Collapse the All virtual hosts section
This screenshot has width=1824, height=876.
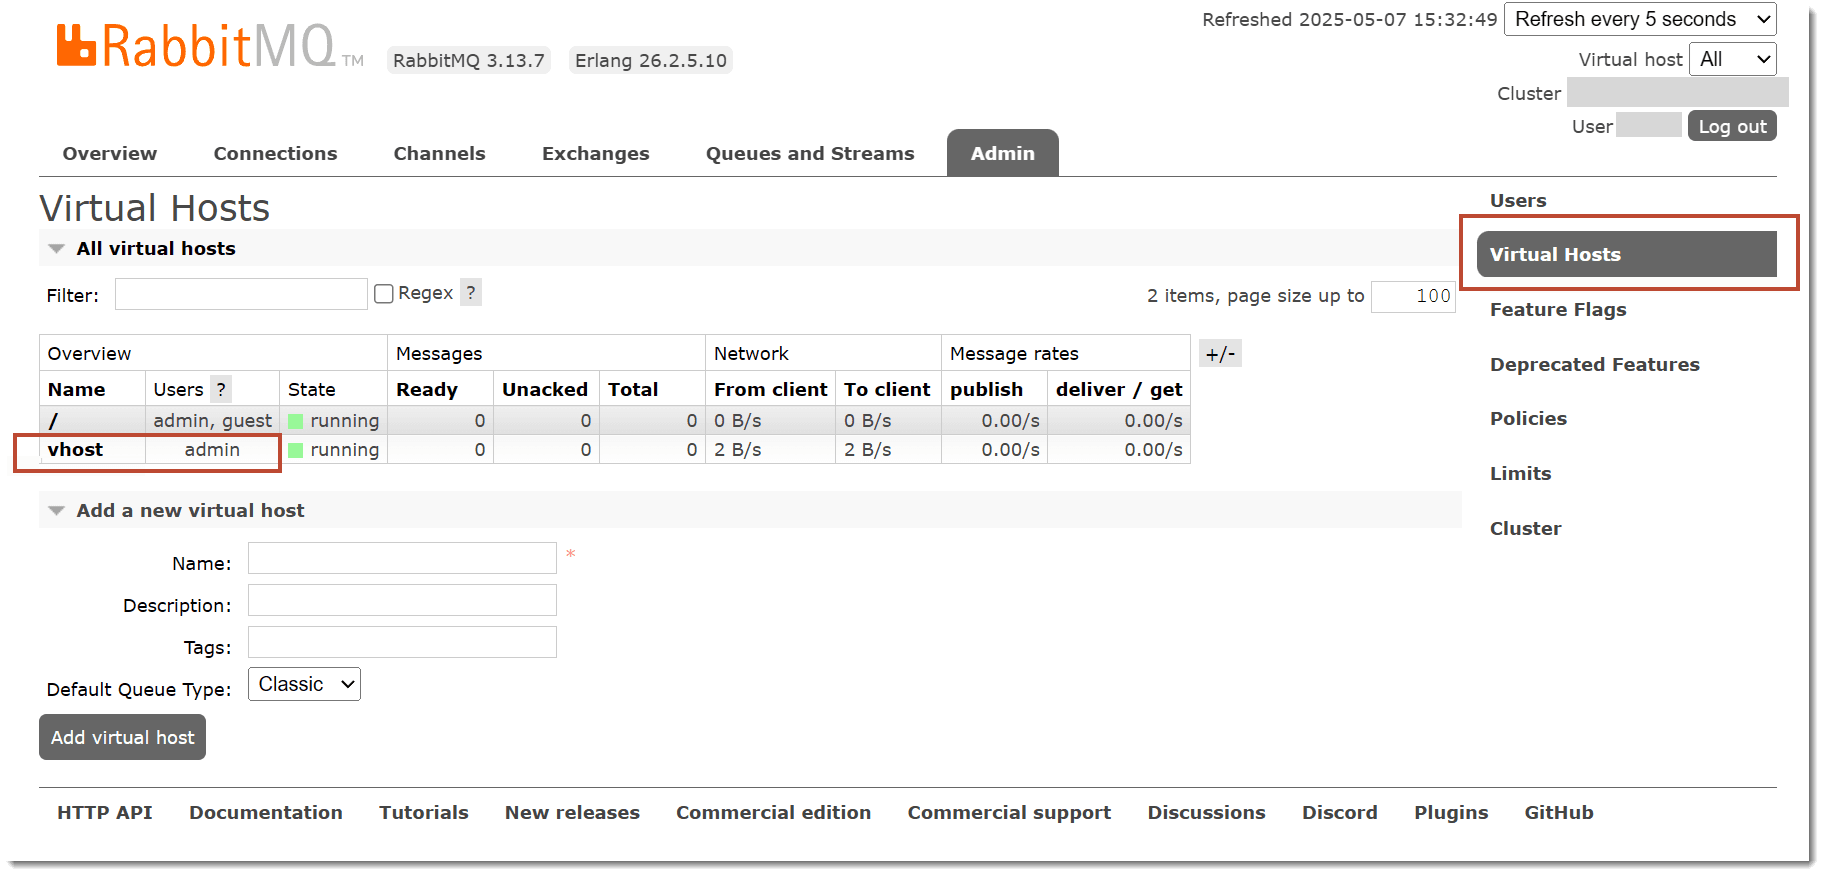pyautogui.click(x=156, y=248)
